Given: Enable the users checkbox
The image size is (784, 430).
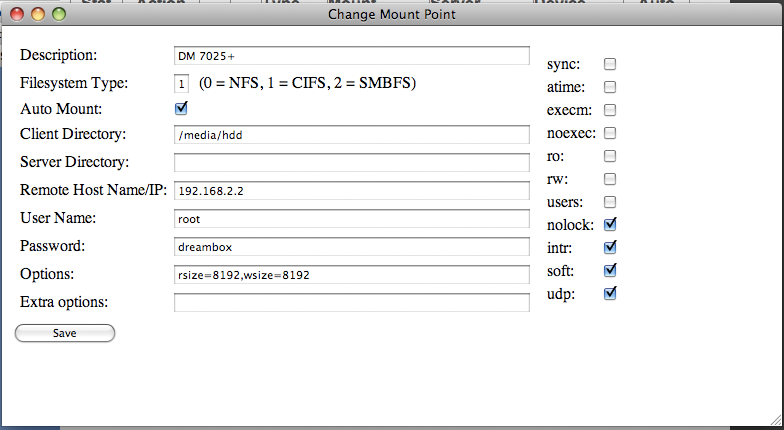Looking at the screenshot, I should tap(610, 202).
